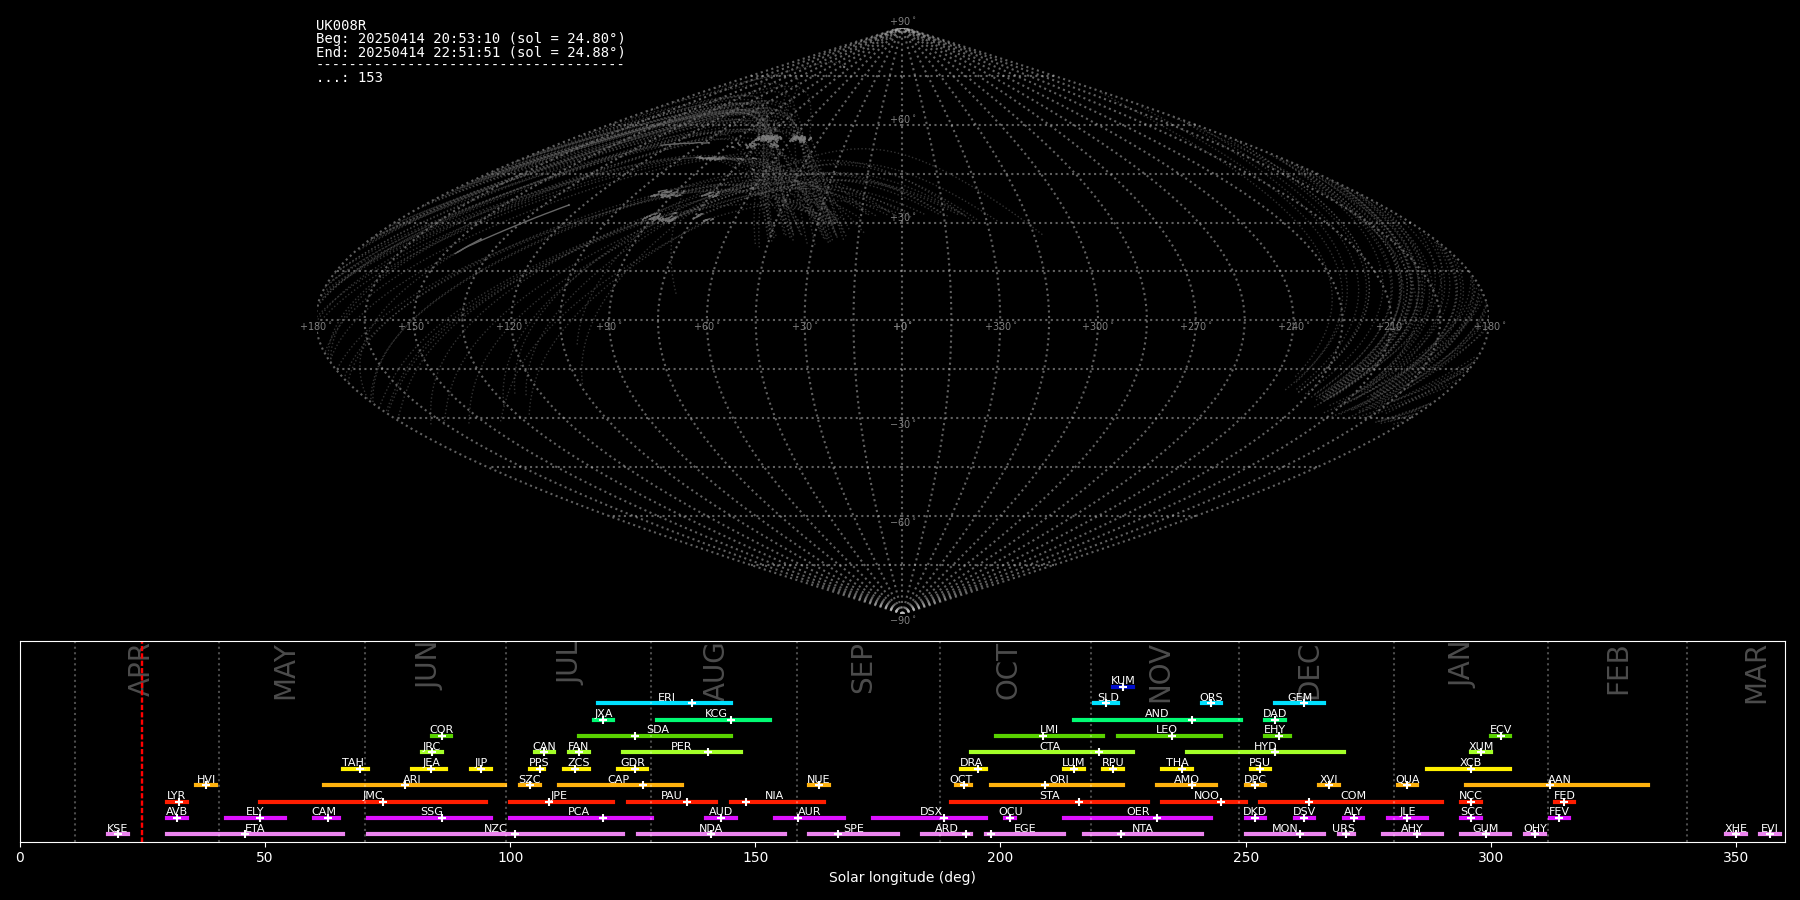Image resolution: width=1800 pixels, height=900 pixels.
Task: Click the XCB shower label
Action: coord(1471,763)
